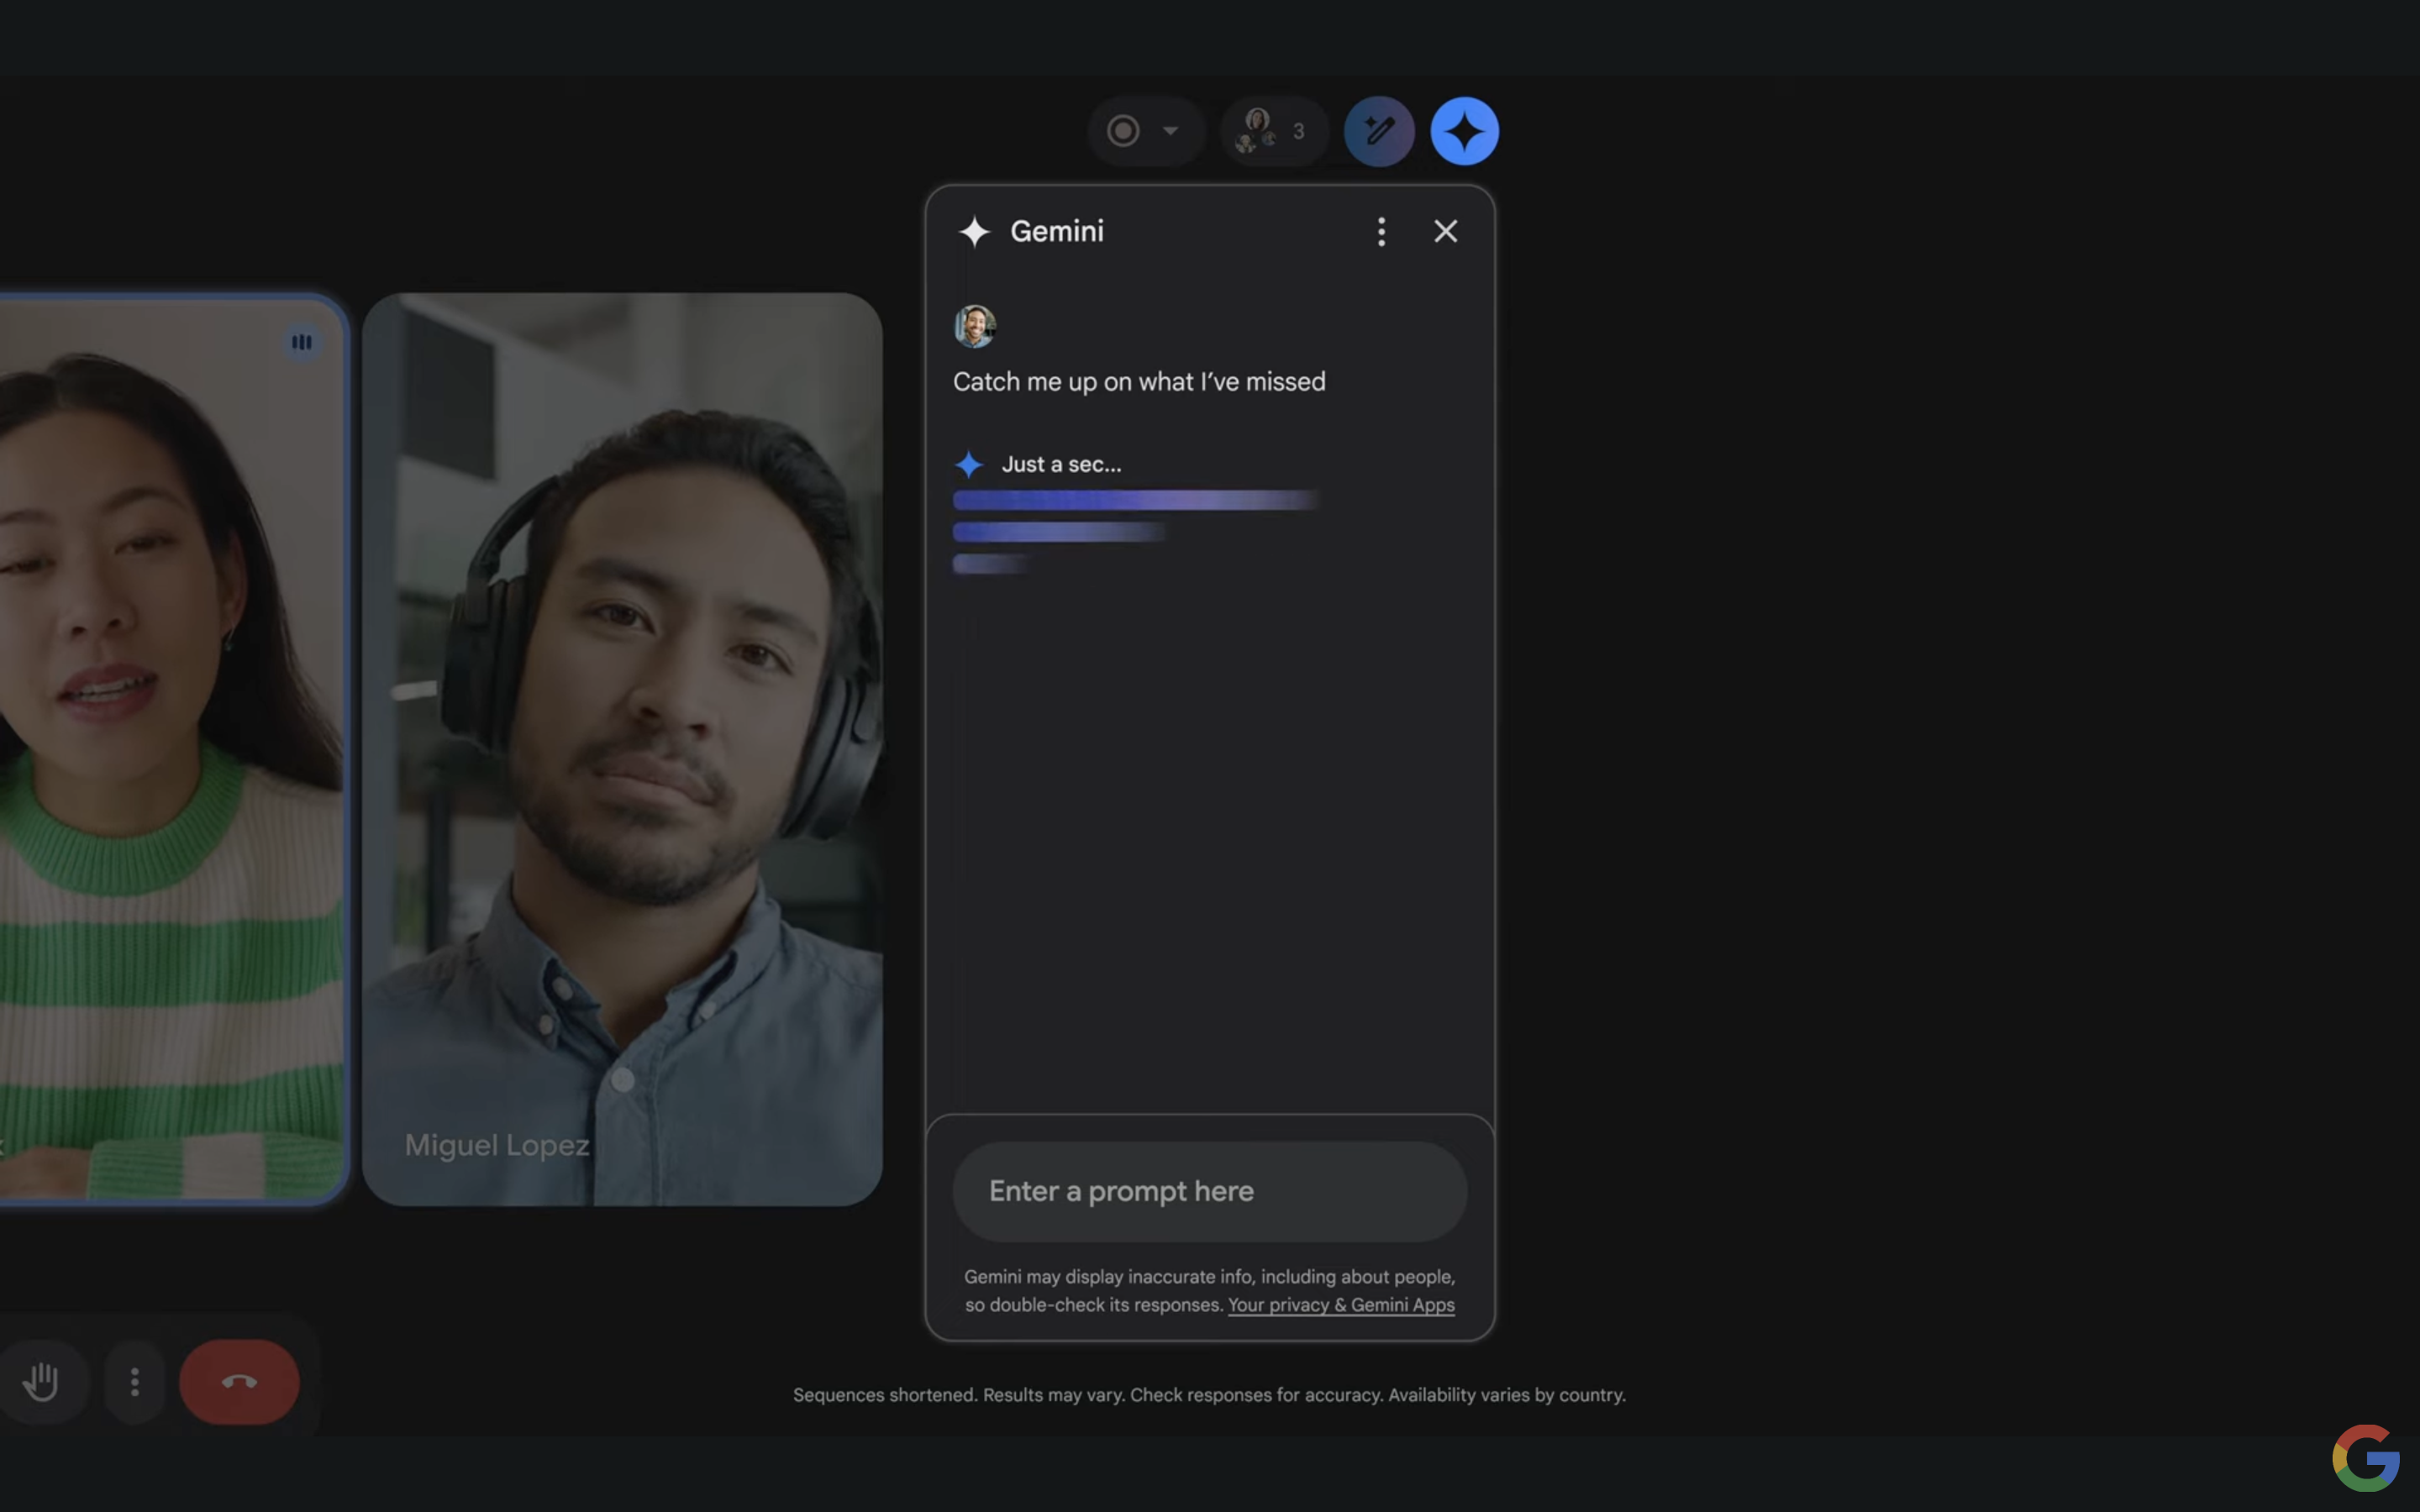Open the participants list showing 3

coord(1274,131)
